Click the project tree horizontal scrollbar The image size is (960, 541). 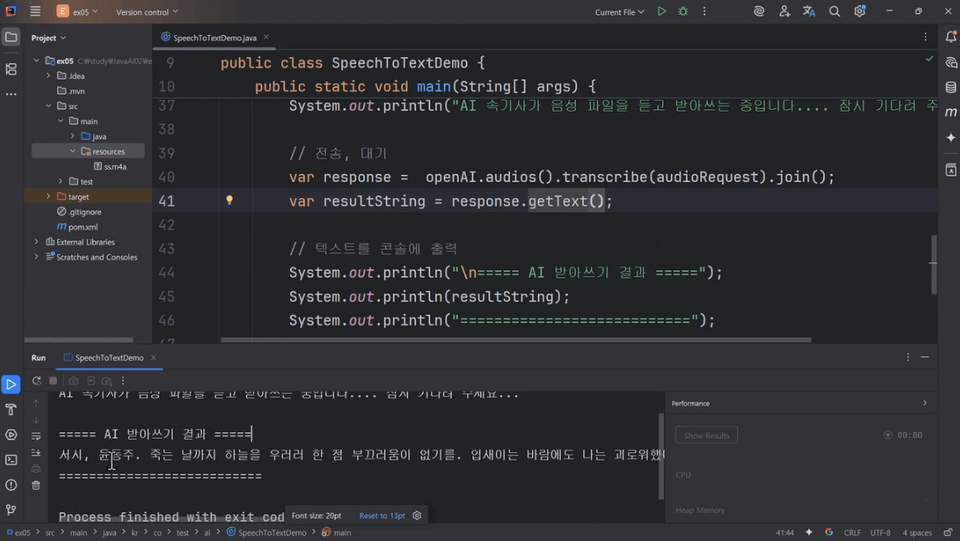[x=78, y=340]
